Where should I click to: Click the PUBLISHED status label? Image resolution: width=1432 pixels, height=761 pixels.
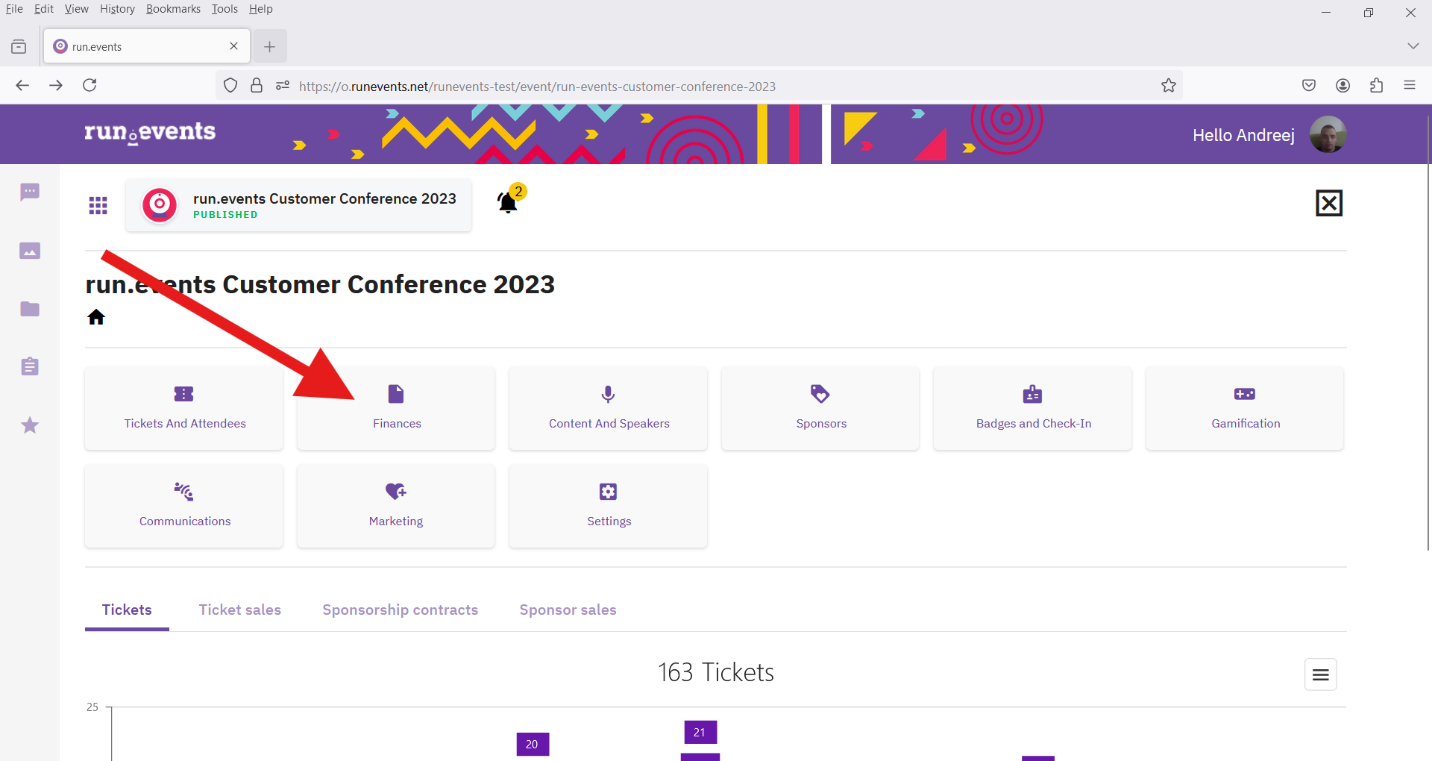(225, 215)
